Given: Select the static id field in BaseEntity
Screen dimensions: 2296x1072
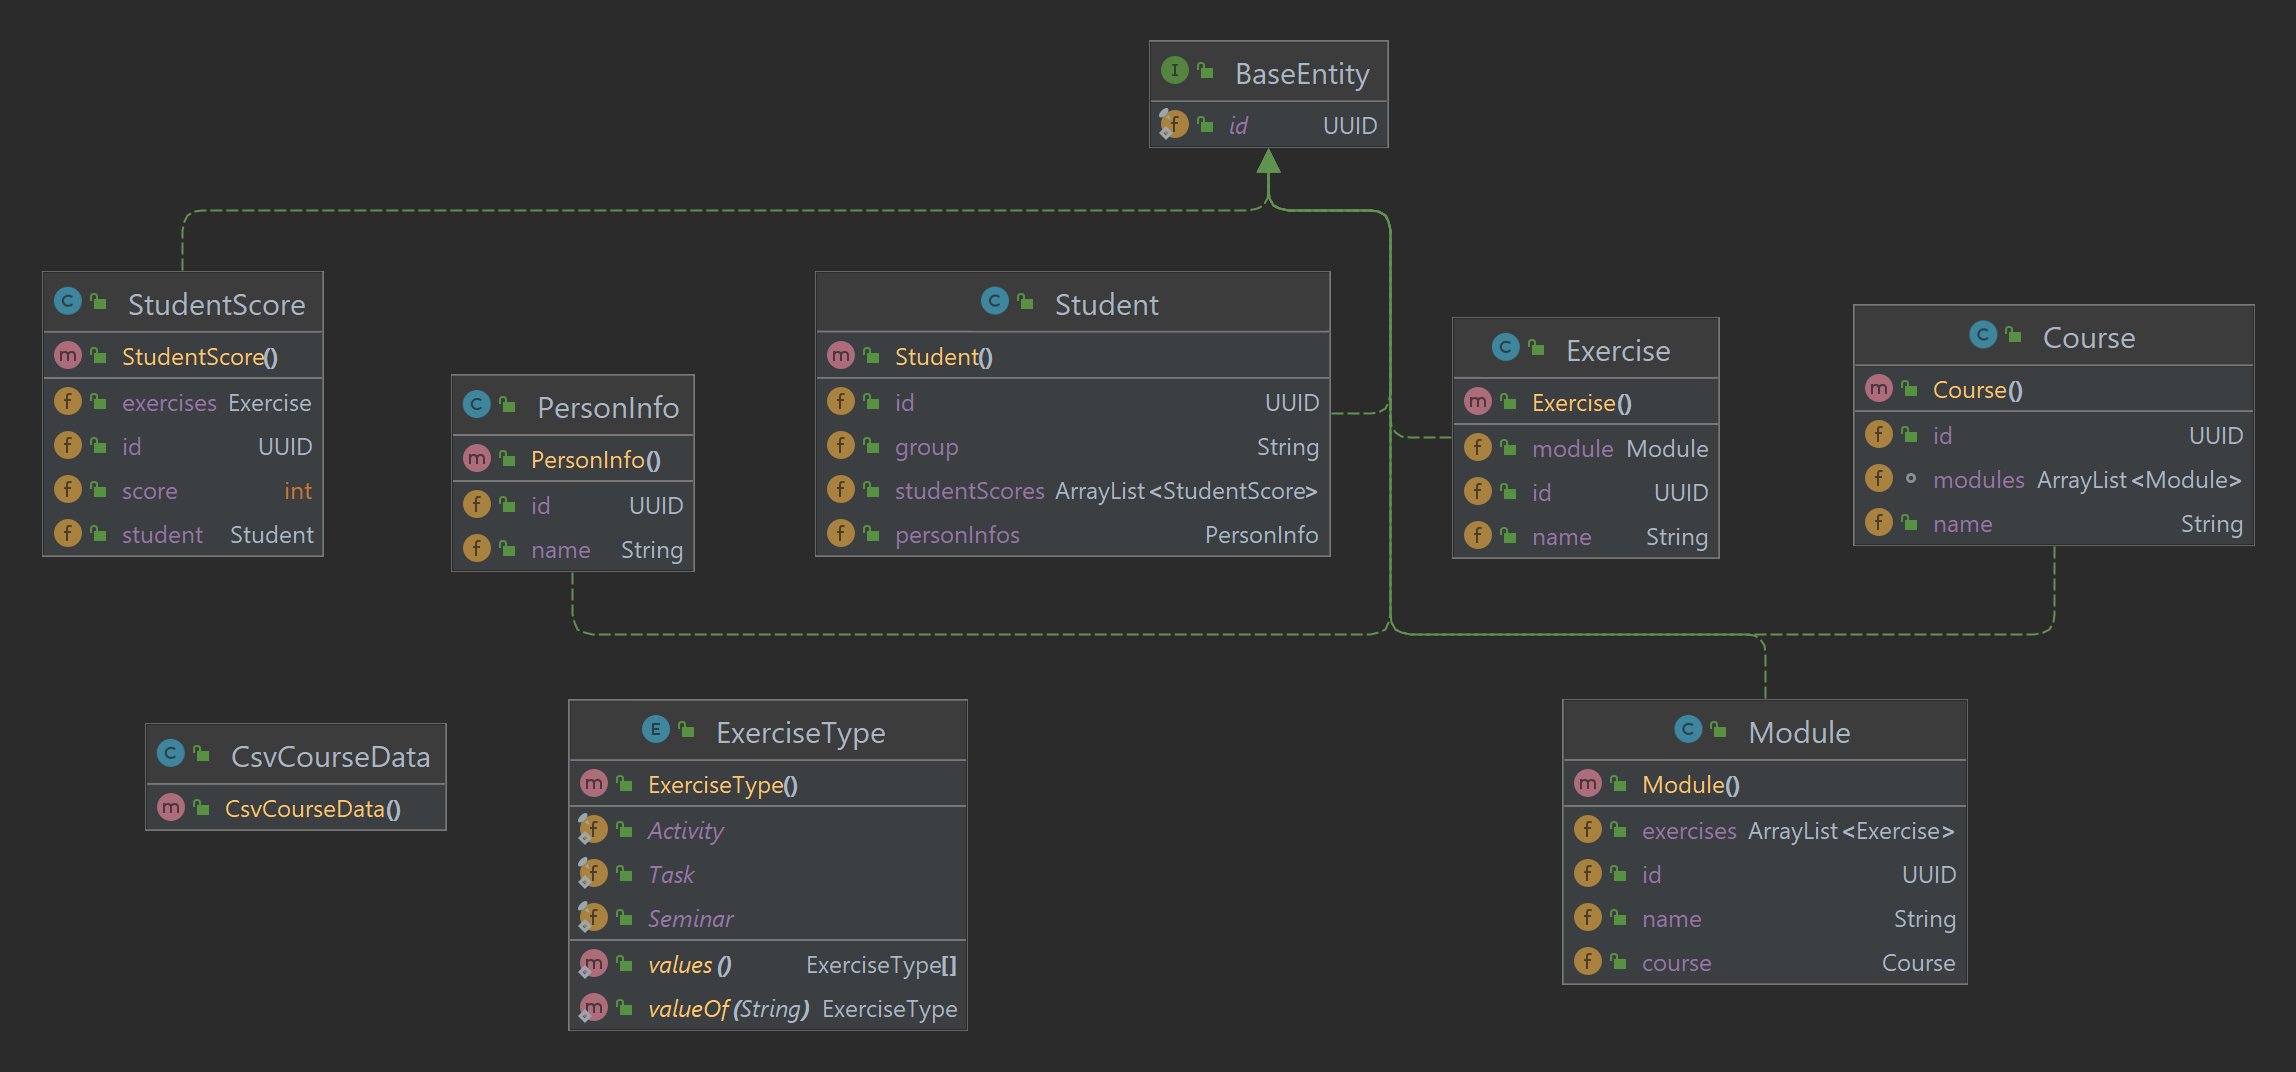Looking at the screenshot, I should (1239, 124).
